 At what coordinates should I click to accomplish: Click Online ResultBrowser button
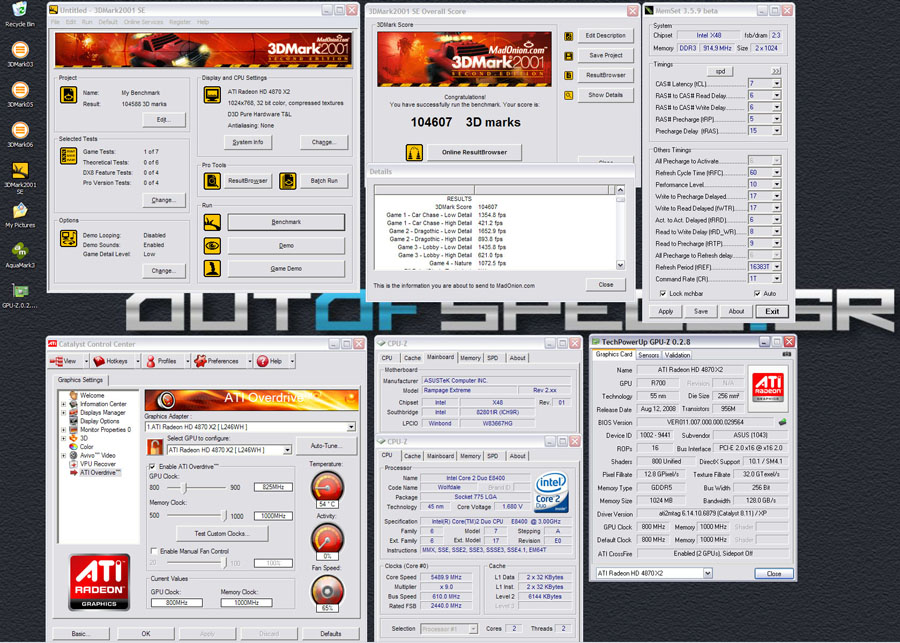[474, 153]
